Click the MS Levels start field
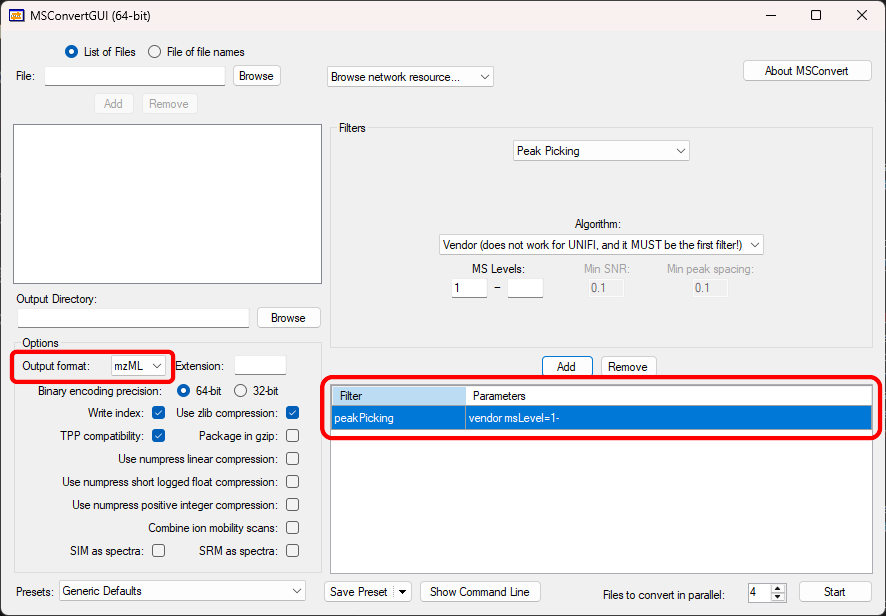 [x=470, y=288]
